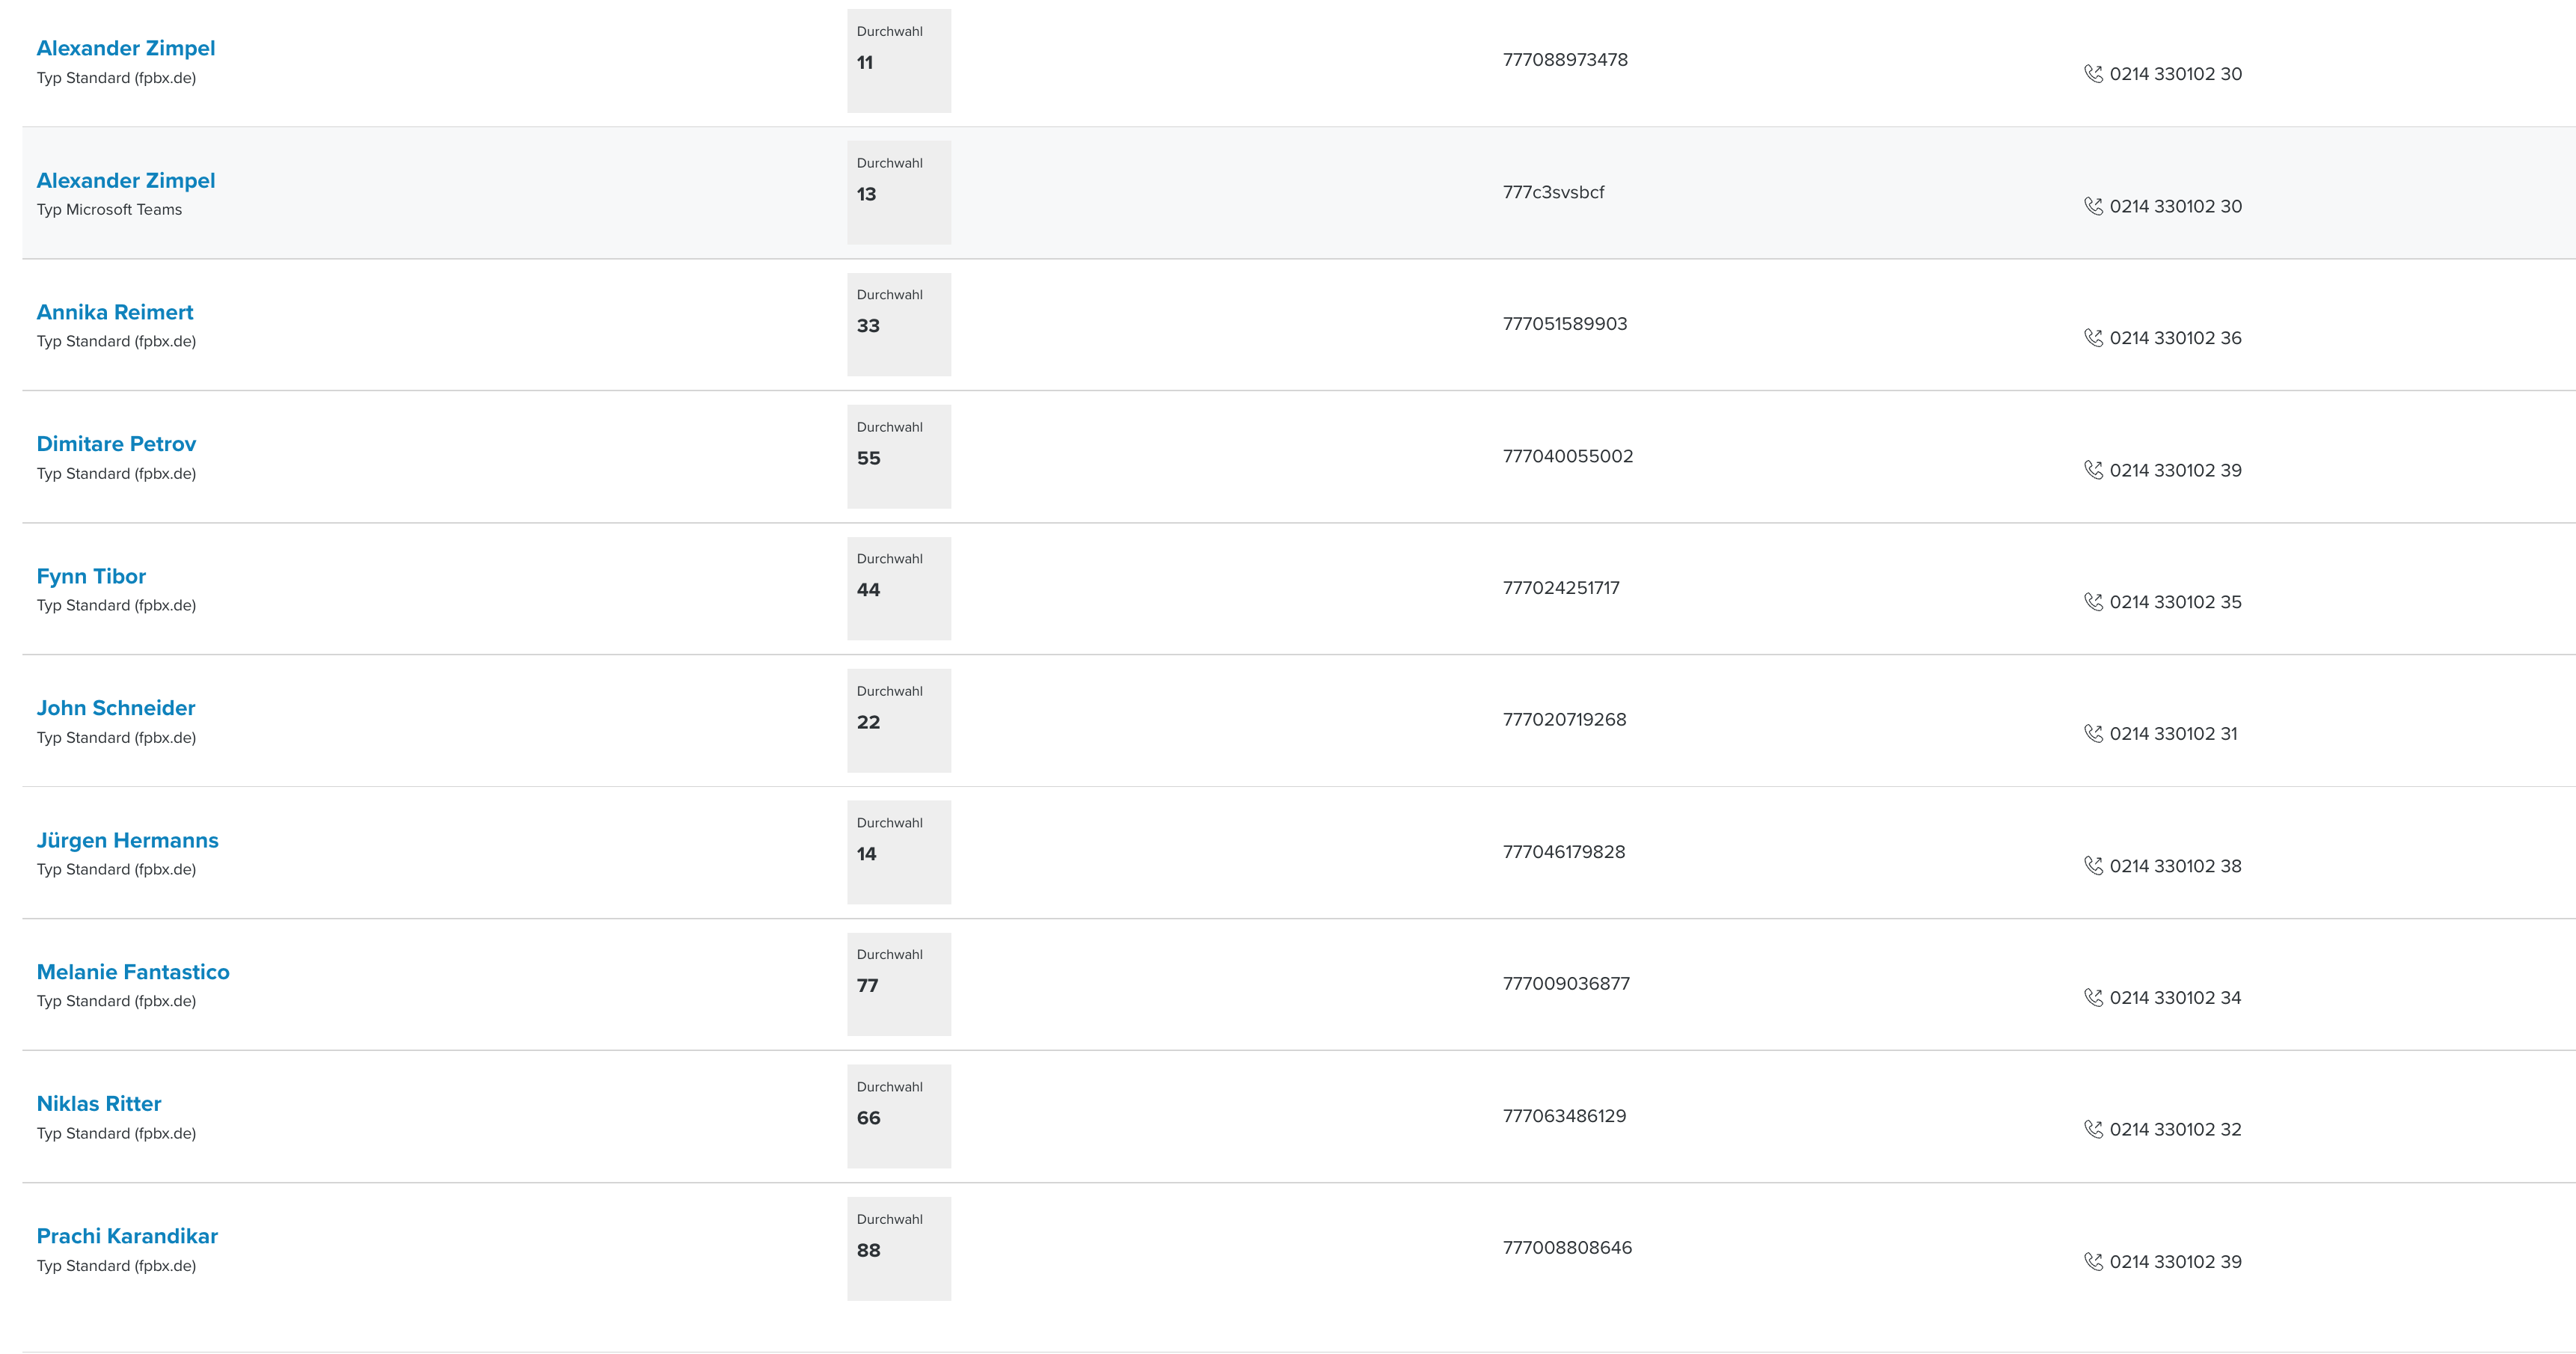Click SIP ID 777088973478
The width and height of the screenshot is (2576, 1354).
1565,60
